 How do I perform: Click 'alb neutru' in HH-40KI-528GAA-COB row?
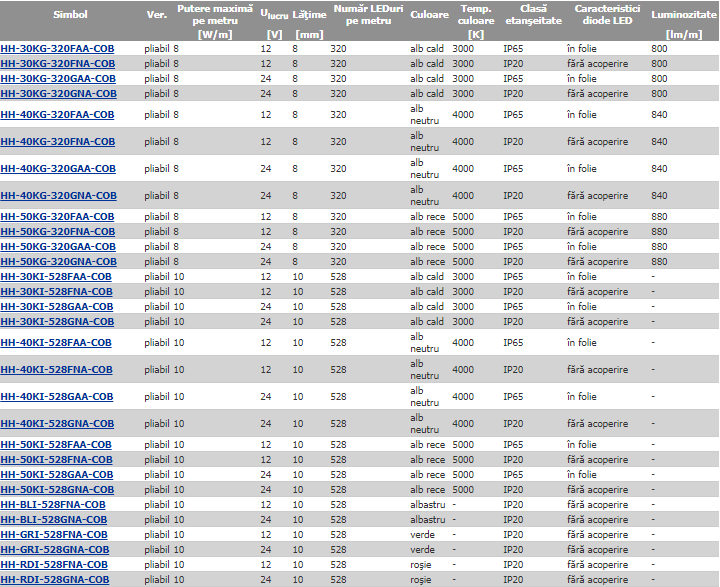coord(424,397)
